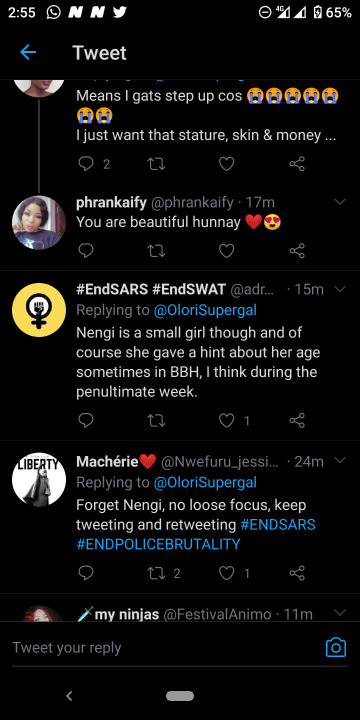The width and height of the screenshot is (360, 720).
Task: Reply to the Nengi is a small girl tweet
Action: point(86,420)
